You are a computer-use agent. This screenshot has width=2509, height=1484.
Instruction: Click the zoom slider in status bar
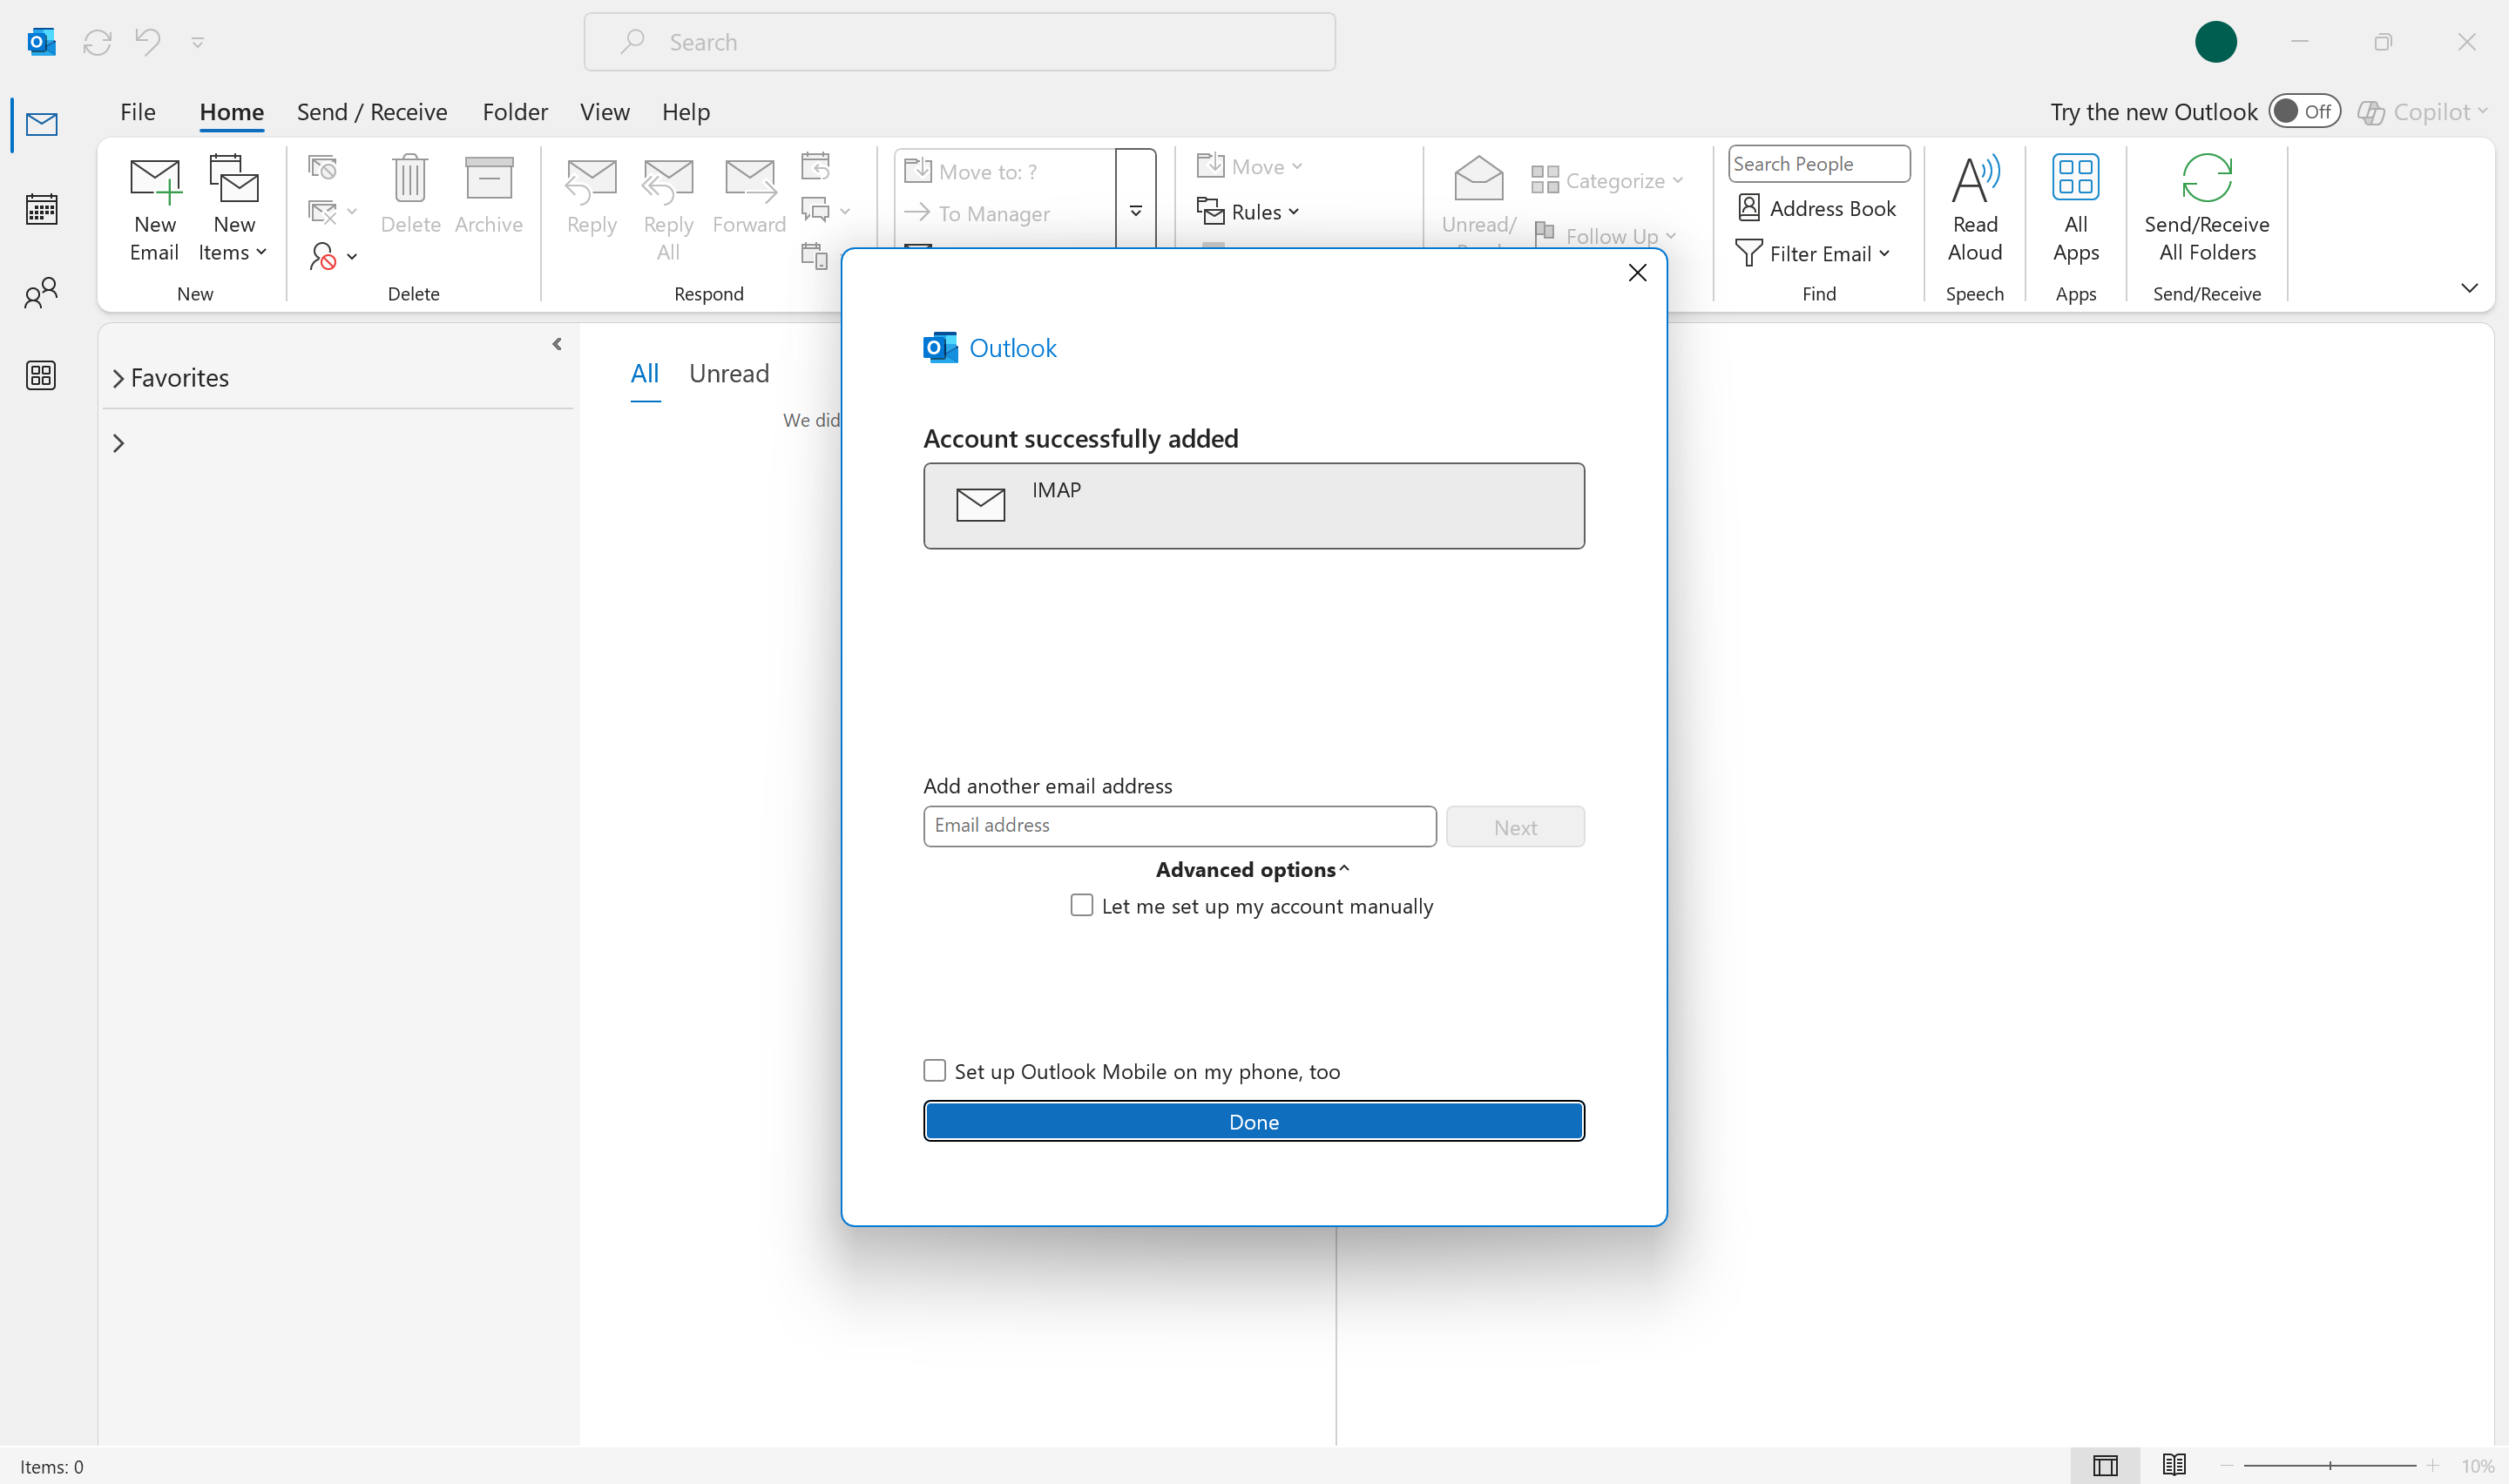click(2330, 1465)
